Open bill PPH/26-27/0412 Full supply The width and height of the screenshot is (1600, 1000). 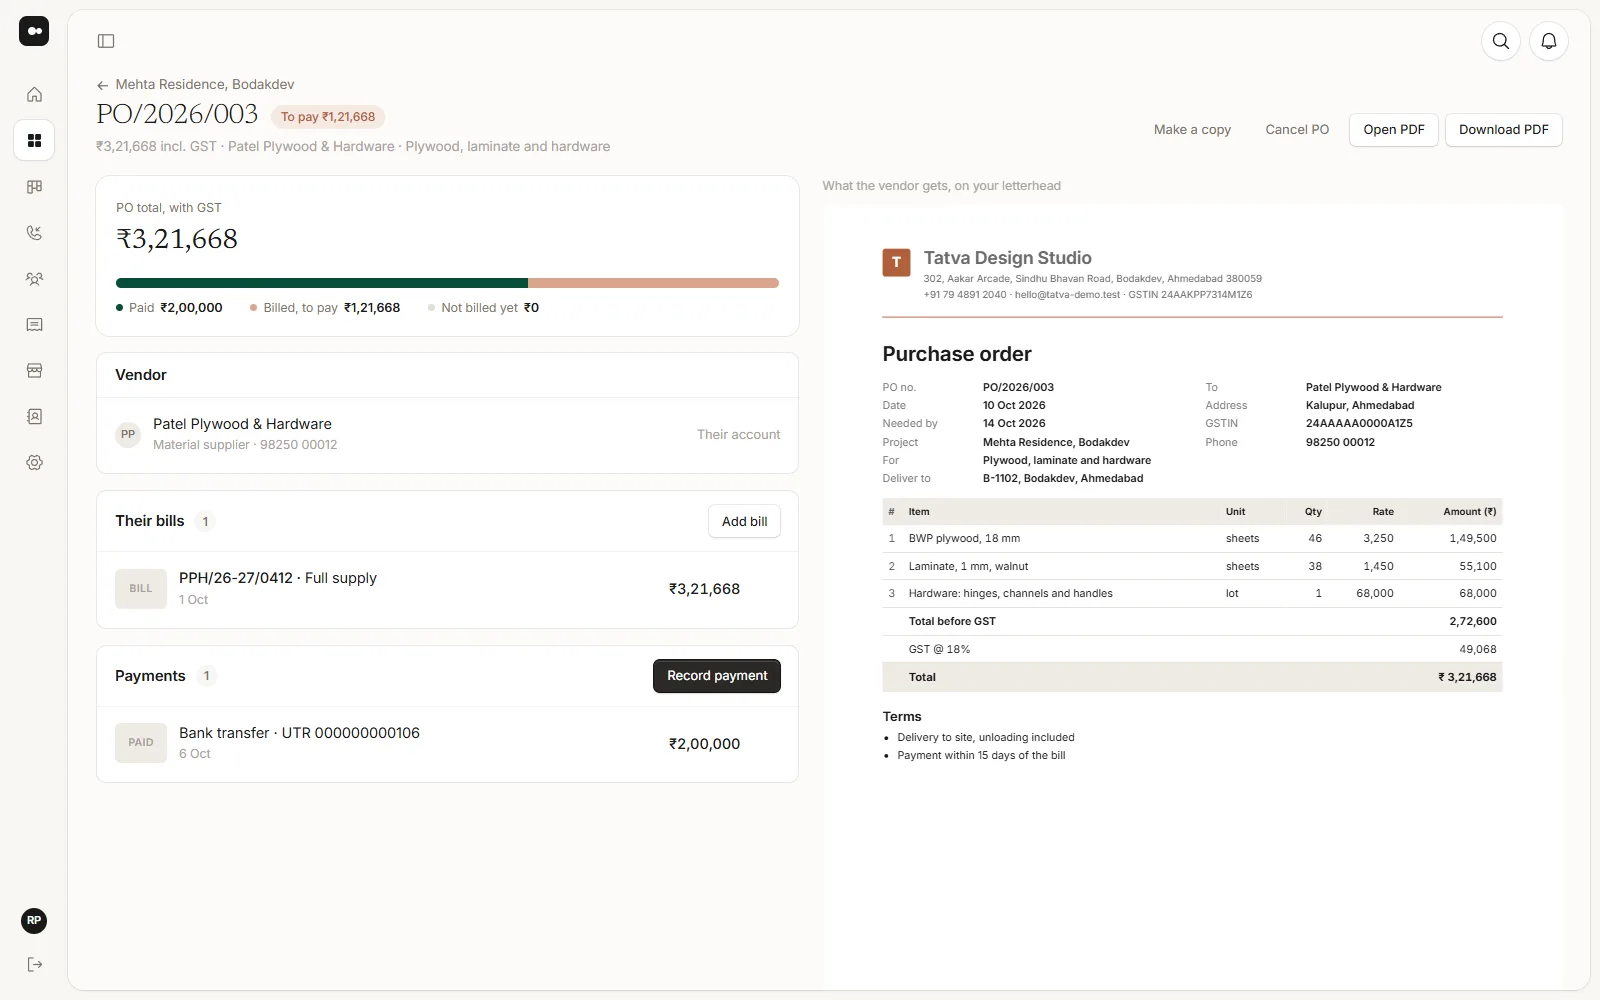coord(447,589)
